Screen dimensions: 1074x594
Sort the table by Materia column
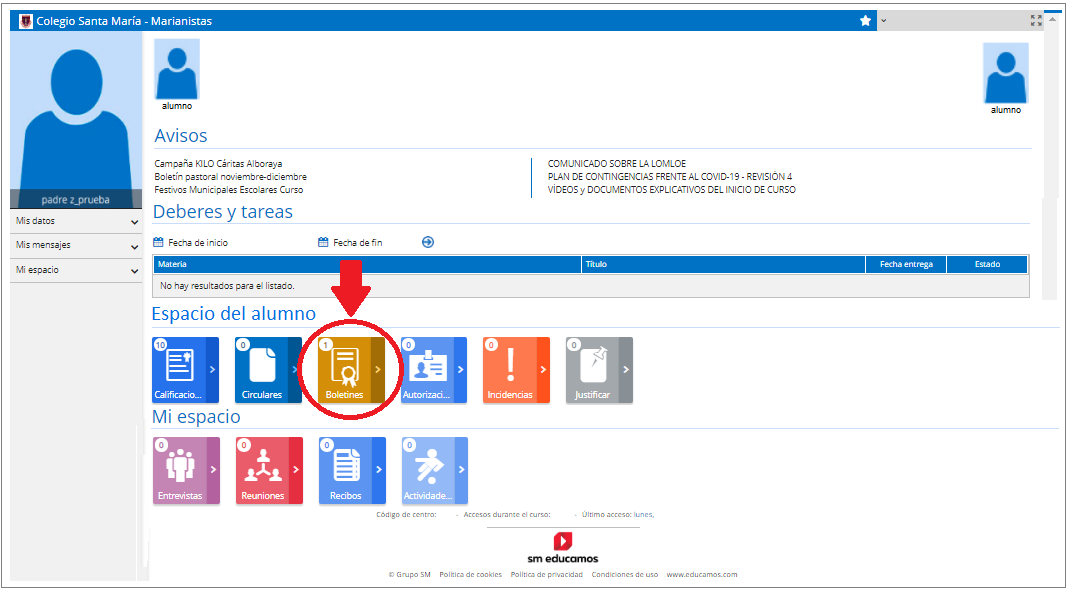(x=173, y=265)
